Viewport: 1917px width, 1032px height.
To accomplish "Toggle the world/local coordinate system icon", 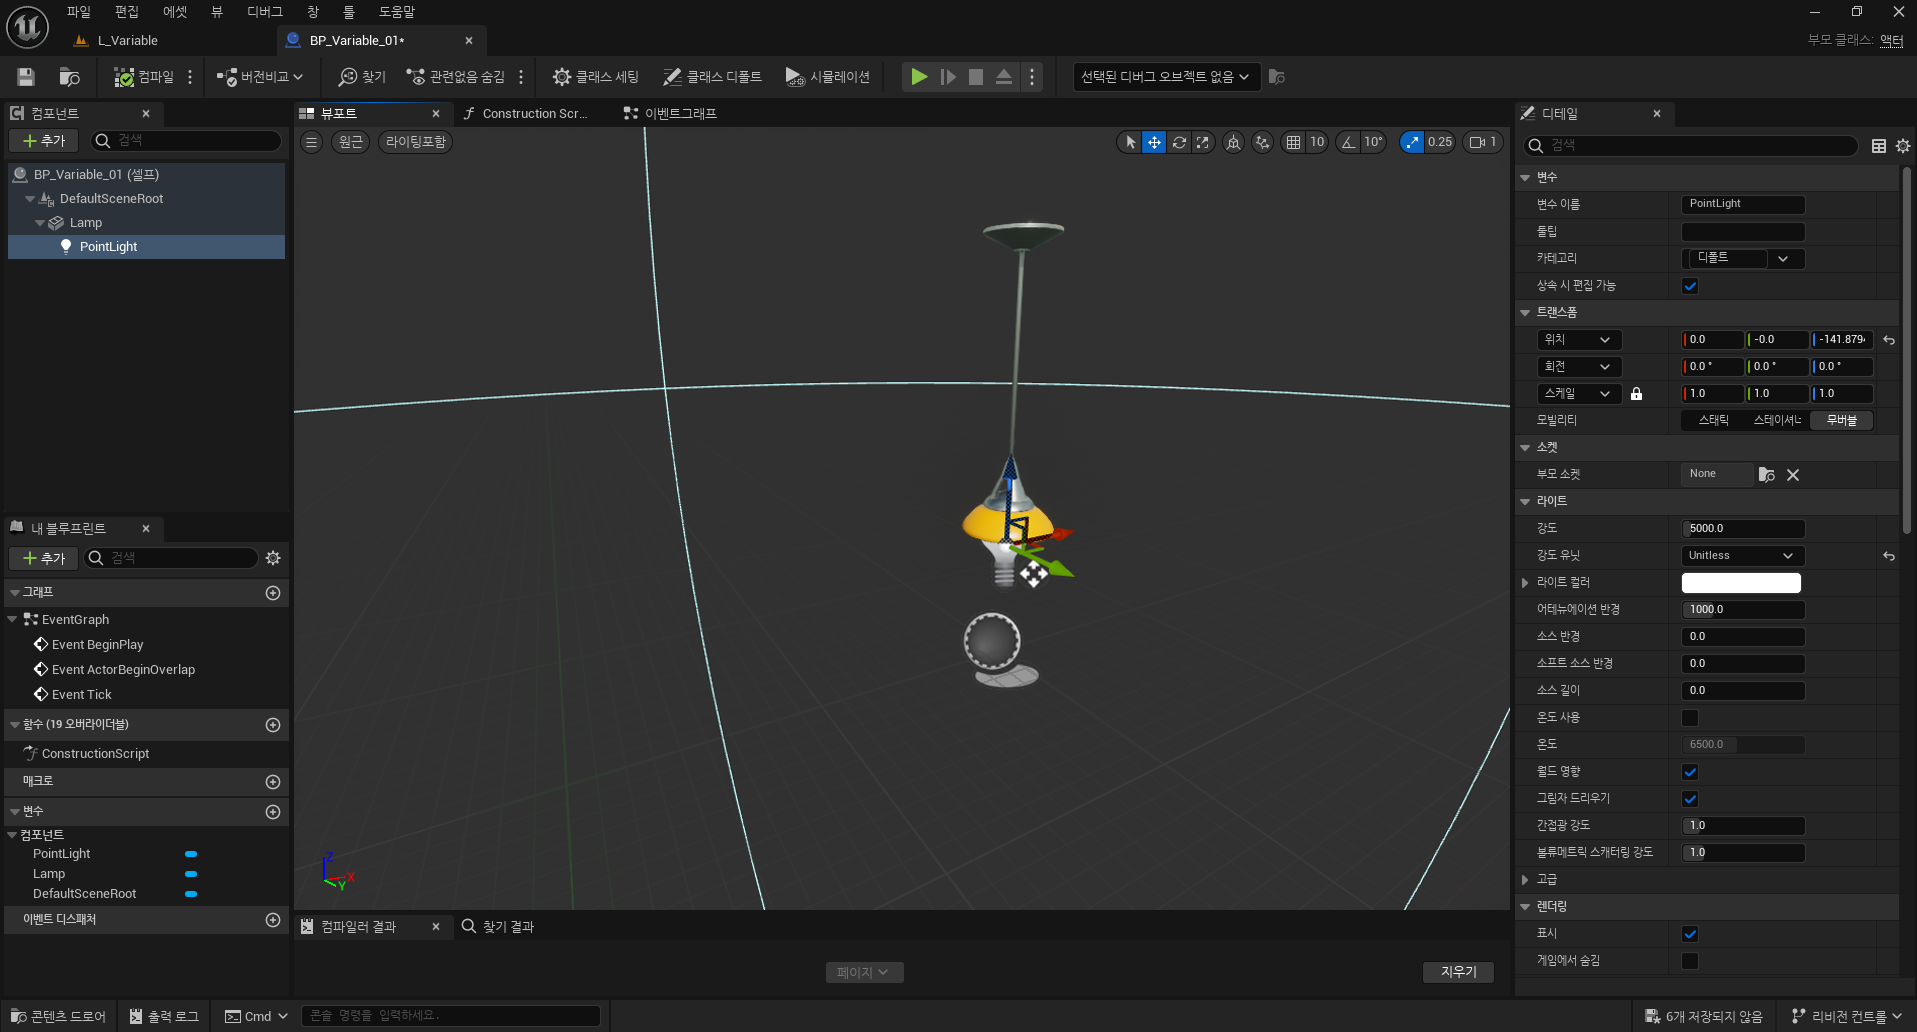I will [x=1234, y=142].
